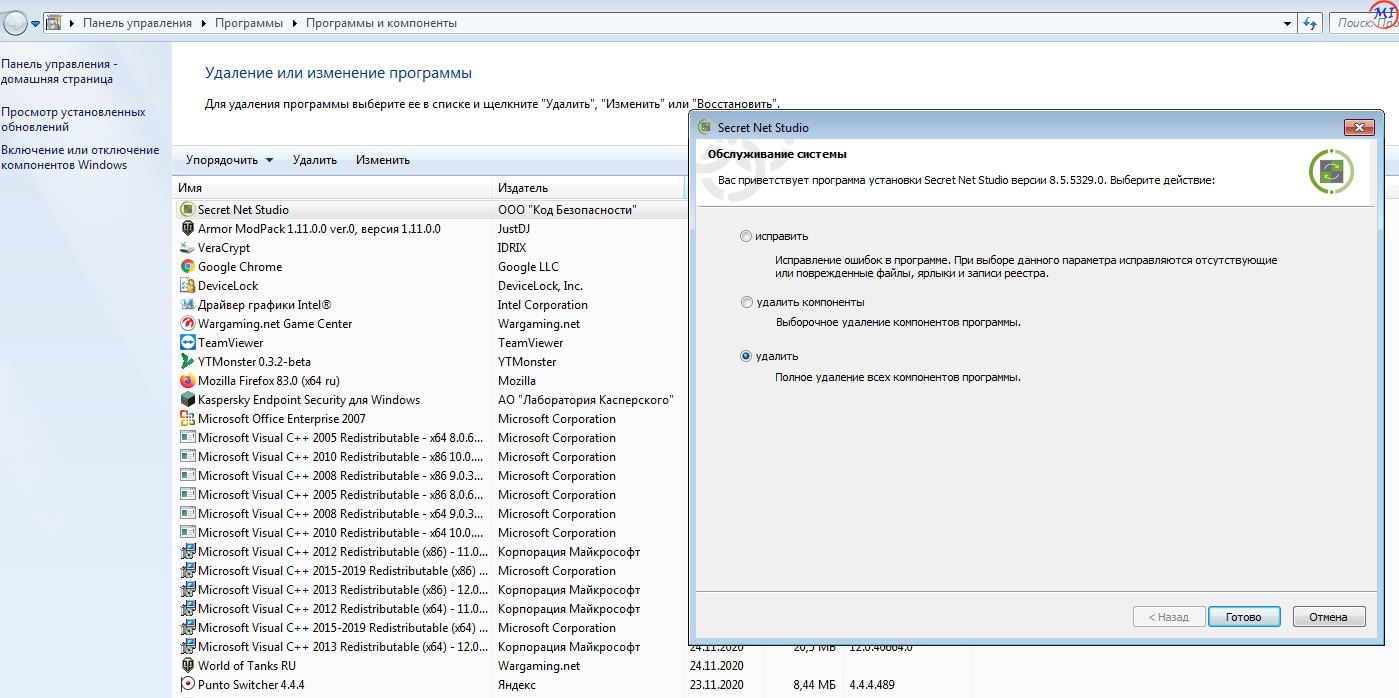
Task: Click the Punto Switcher 4.4.4 icon
Action: tap(187, 685)
